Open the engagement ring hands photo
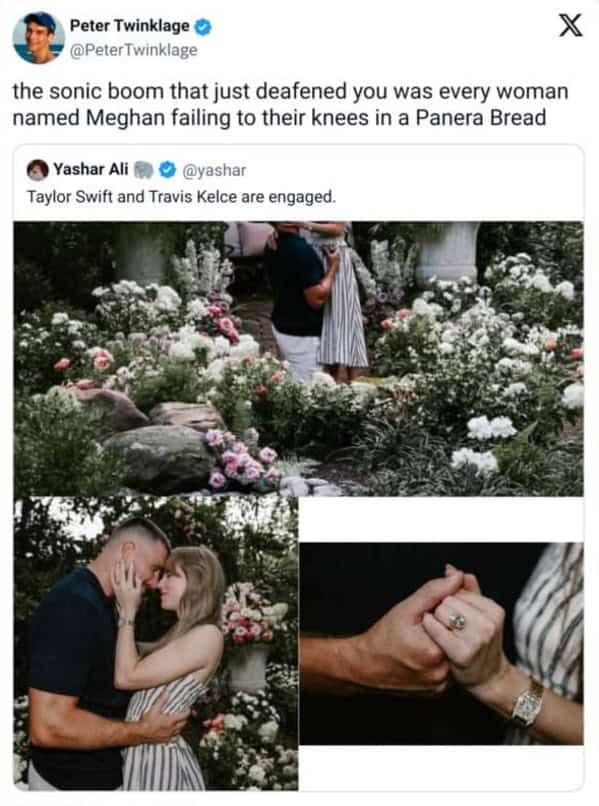 [x=441, y=644]
